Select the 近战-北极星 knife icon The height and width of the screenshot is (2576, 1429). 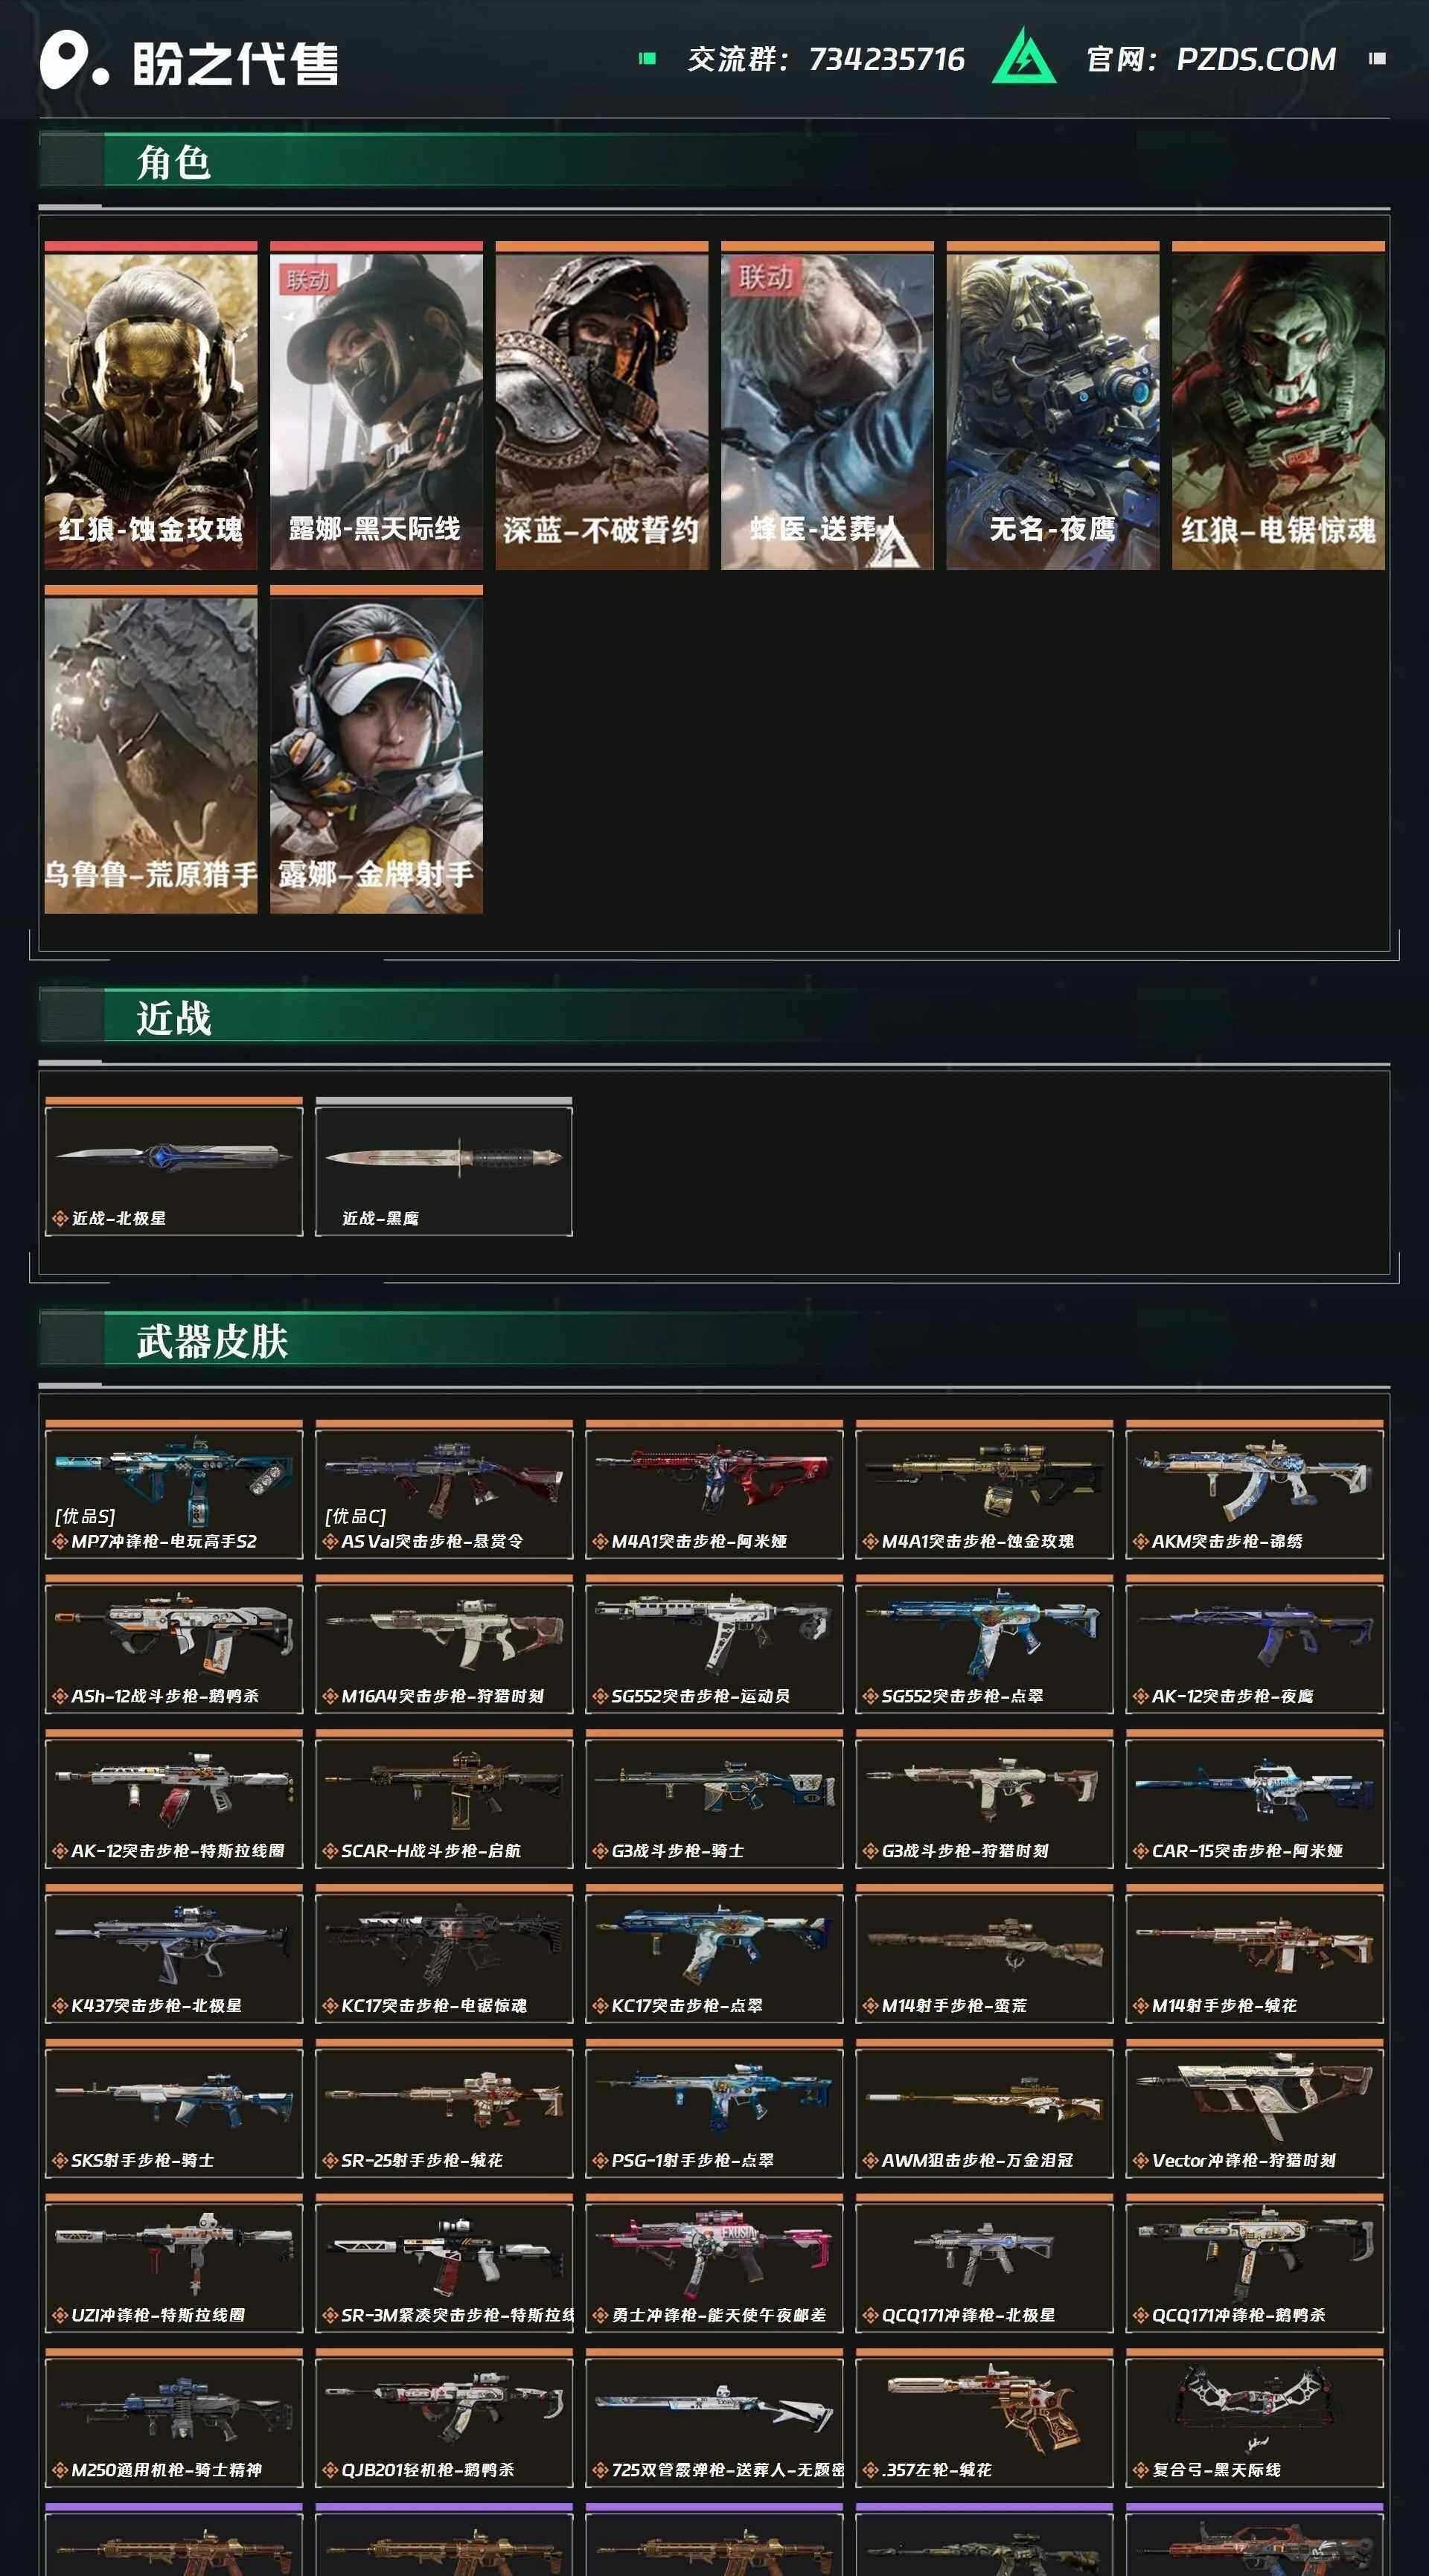click(x=173, y=1157)
